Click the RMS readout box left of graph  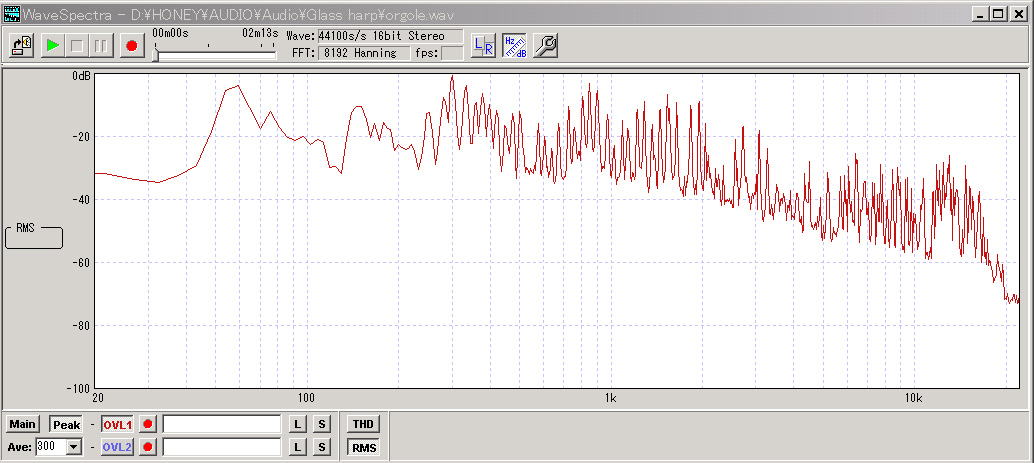point(34,237)
